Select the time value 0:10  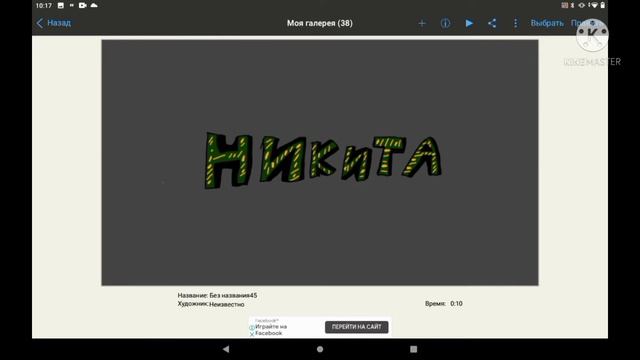tap(456, 304)
